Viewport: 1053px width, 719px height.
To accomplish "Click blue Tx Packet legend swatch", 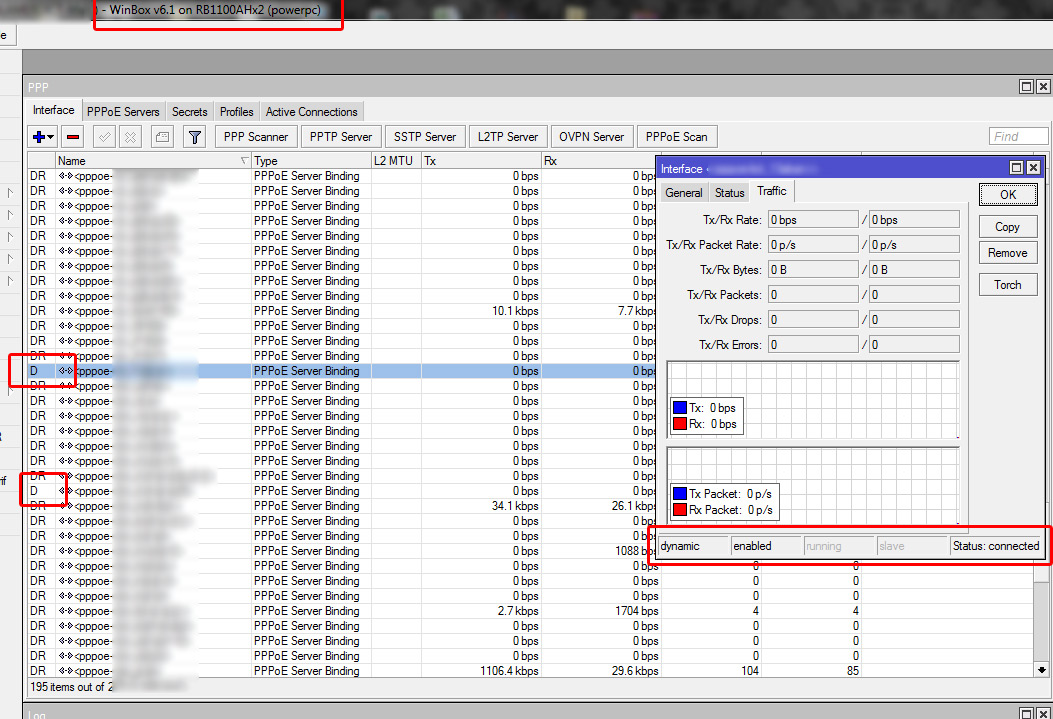I will 680,493.
